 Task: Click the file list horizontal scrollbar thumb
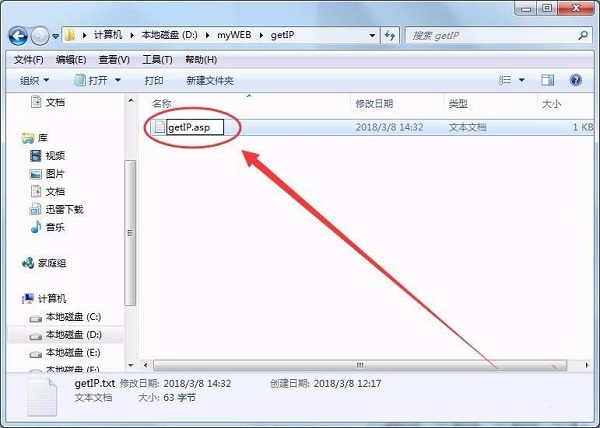tap(360, 365)
